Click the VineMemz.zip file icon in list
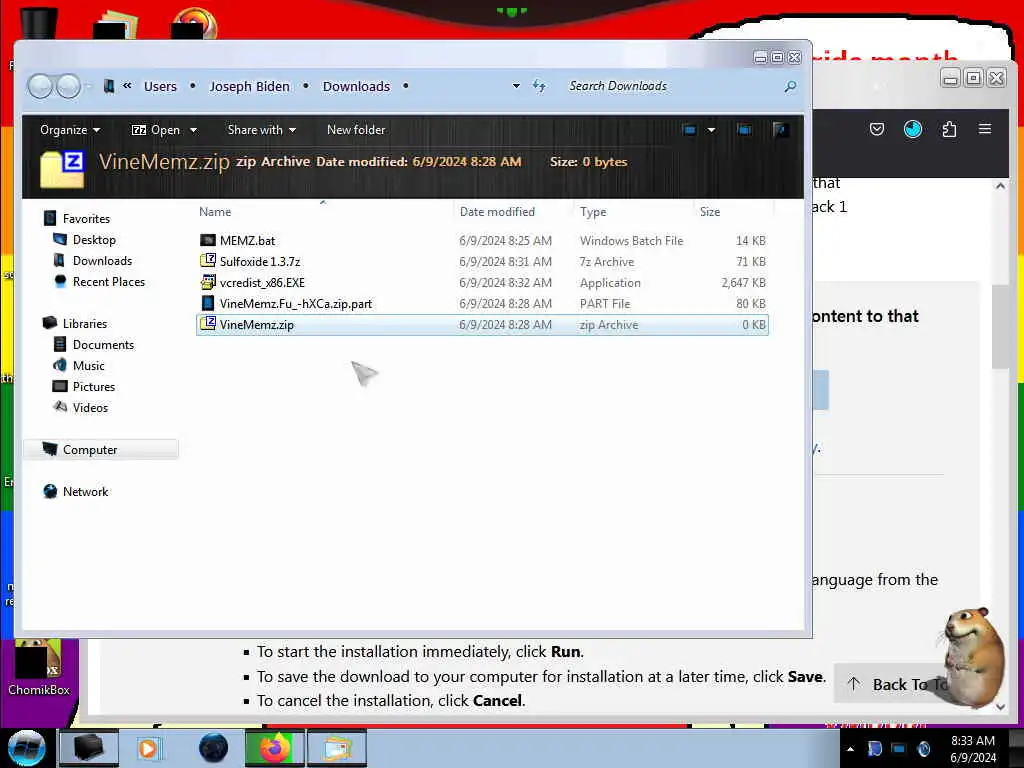This screenshot has width=1024, height=768. click(208, 324)
